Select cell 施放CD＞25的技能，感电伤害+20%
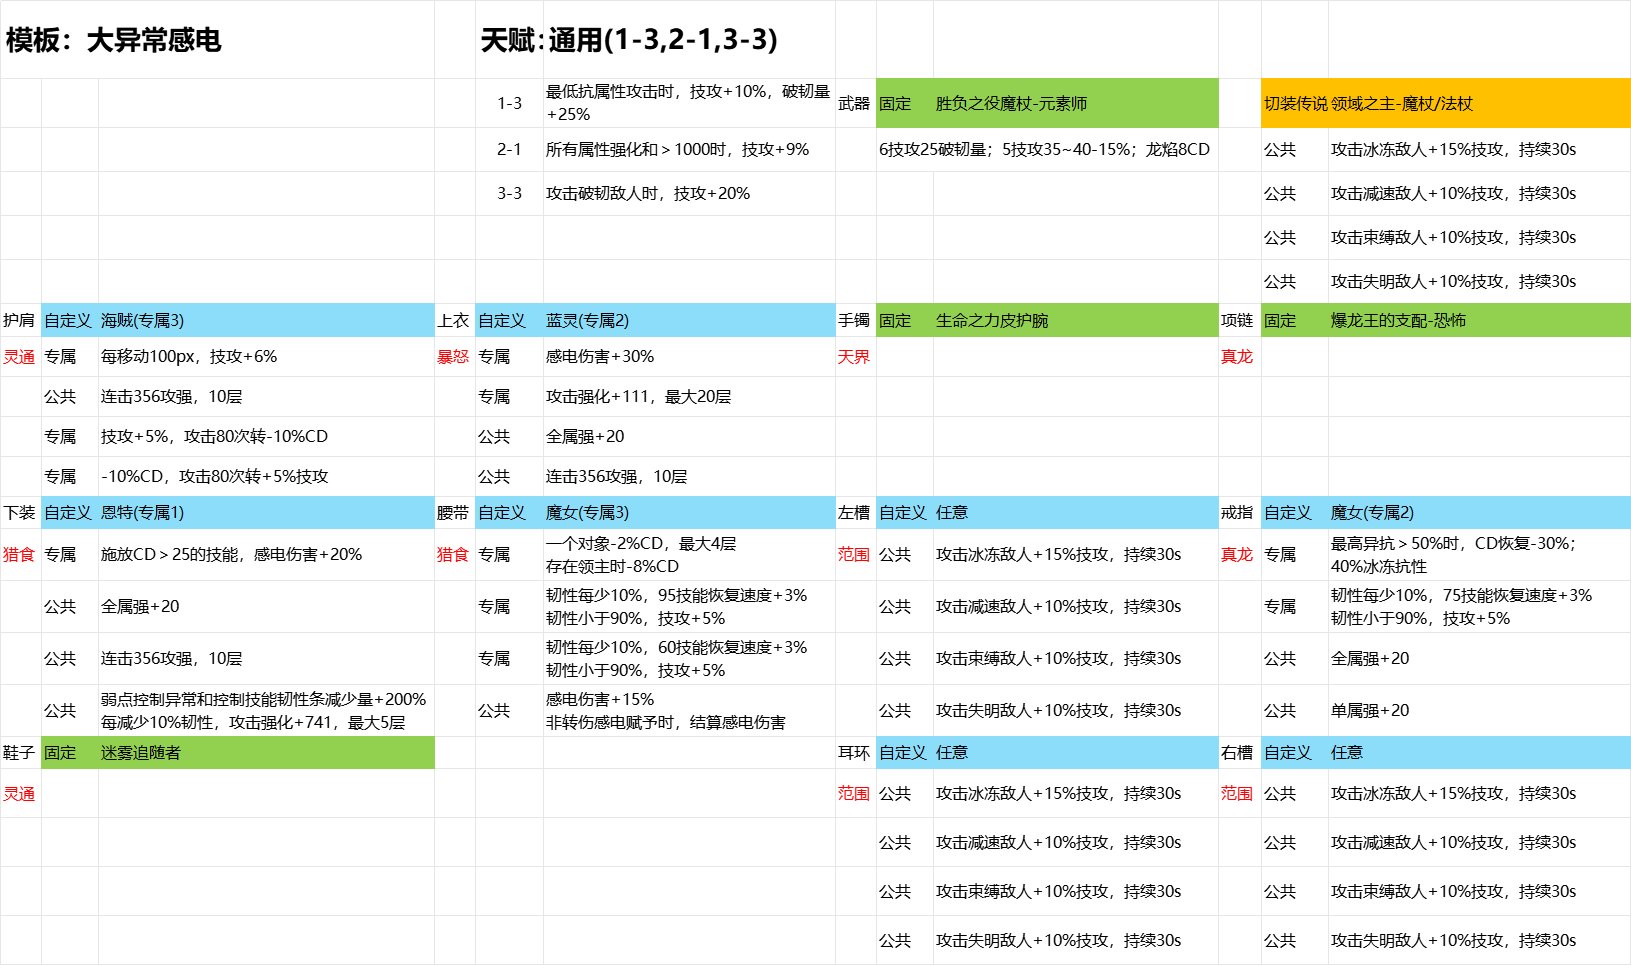The image size is (1631, 965). pos(266,554)
